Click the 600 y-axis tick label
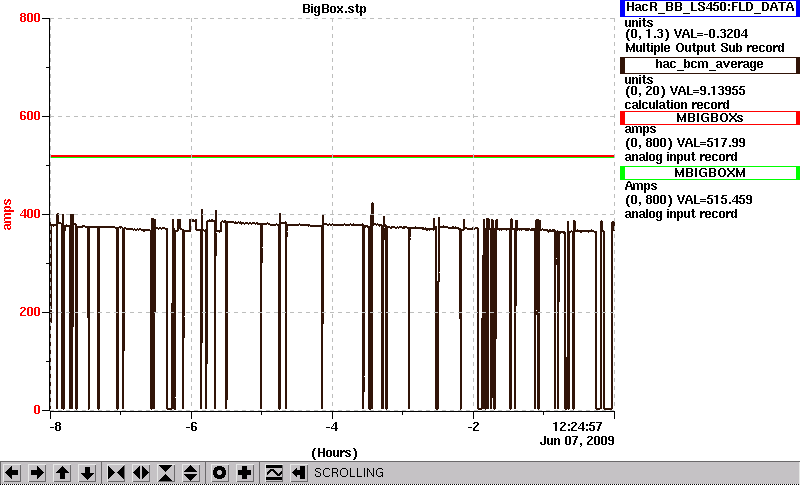 click(30, 116)
